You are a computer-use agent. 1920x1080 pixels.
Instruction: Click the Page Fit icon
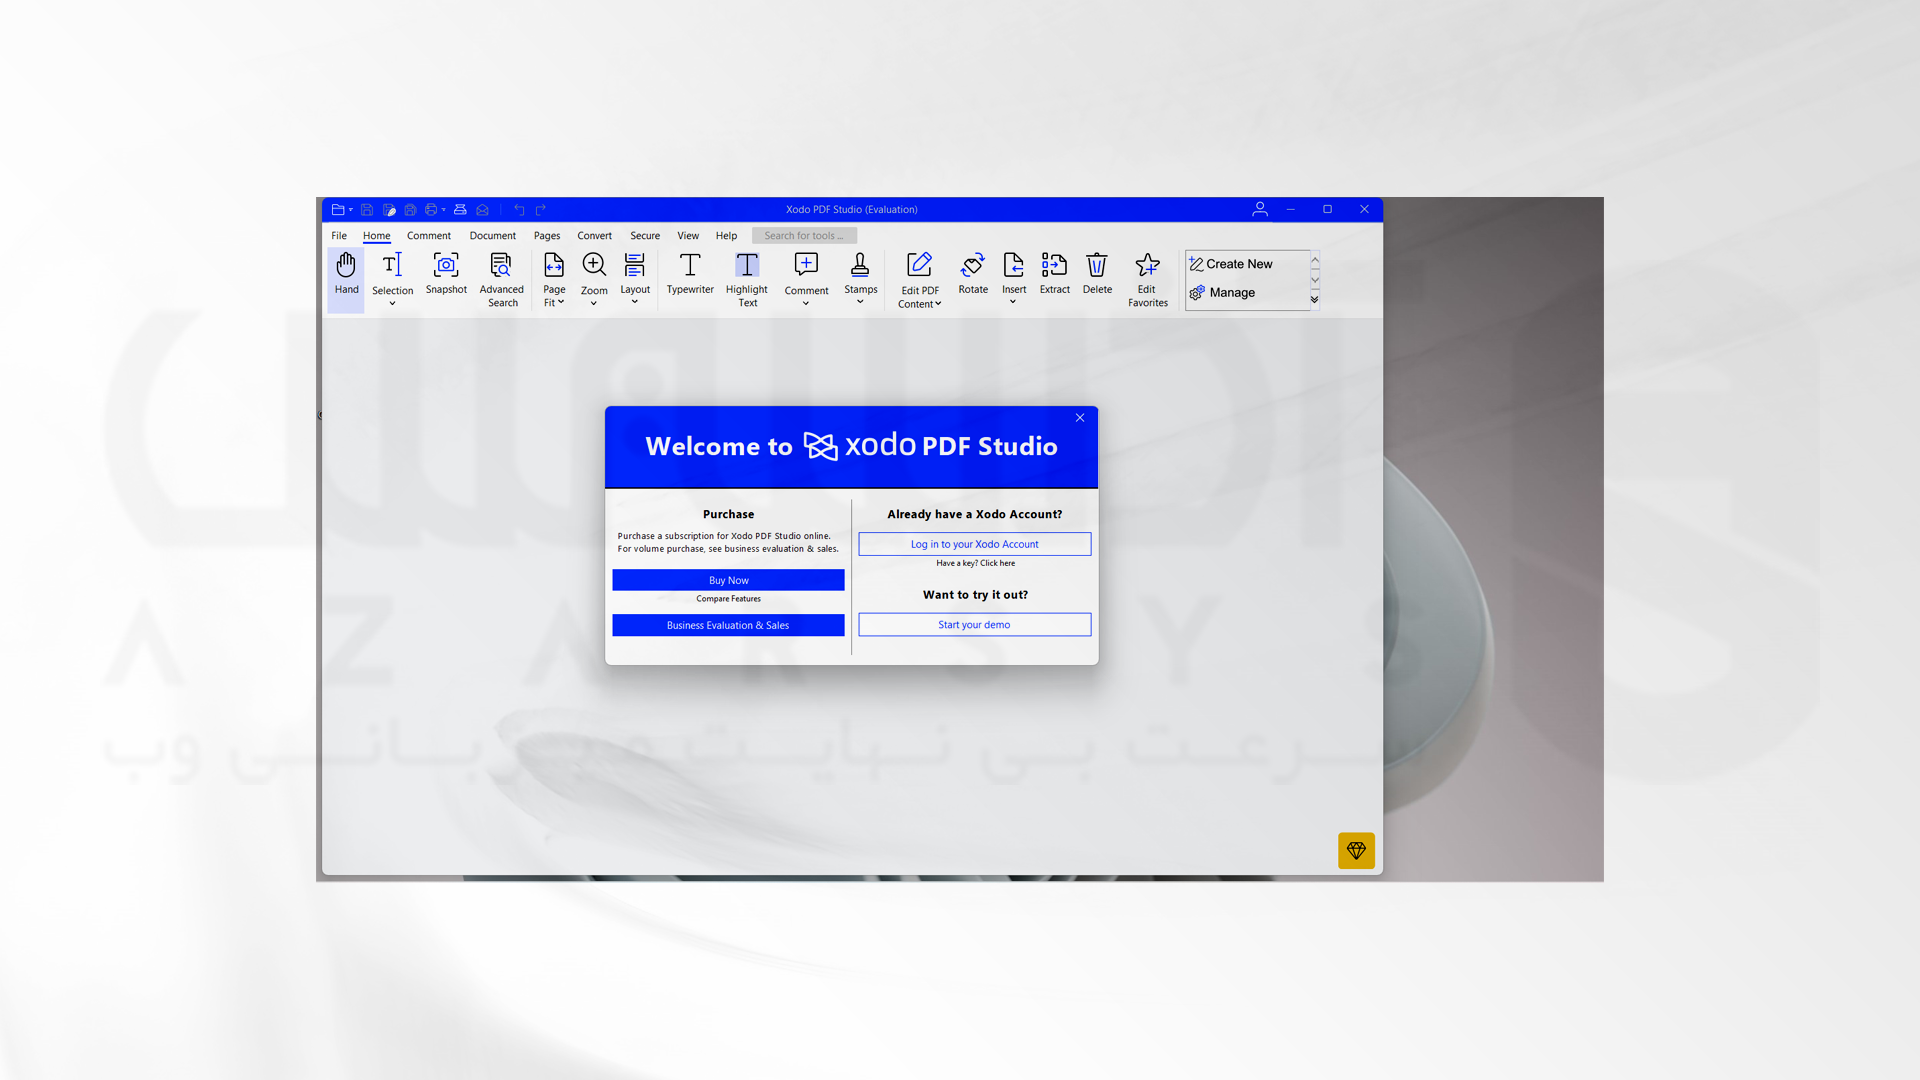coord(554,264)
